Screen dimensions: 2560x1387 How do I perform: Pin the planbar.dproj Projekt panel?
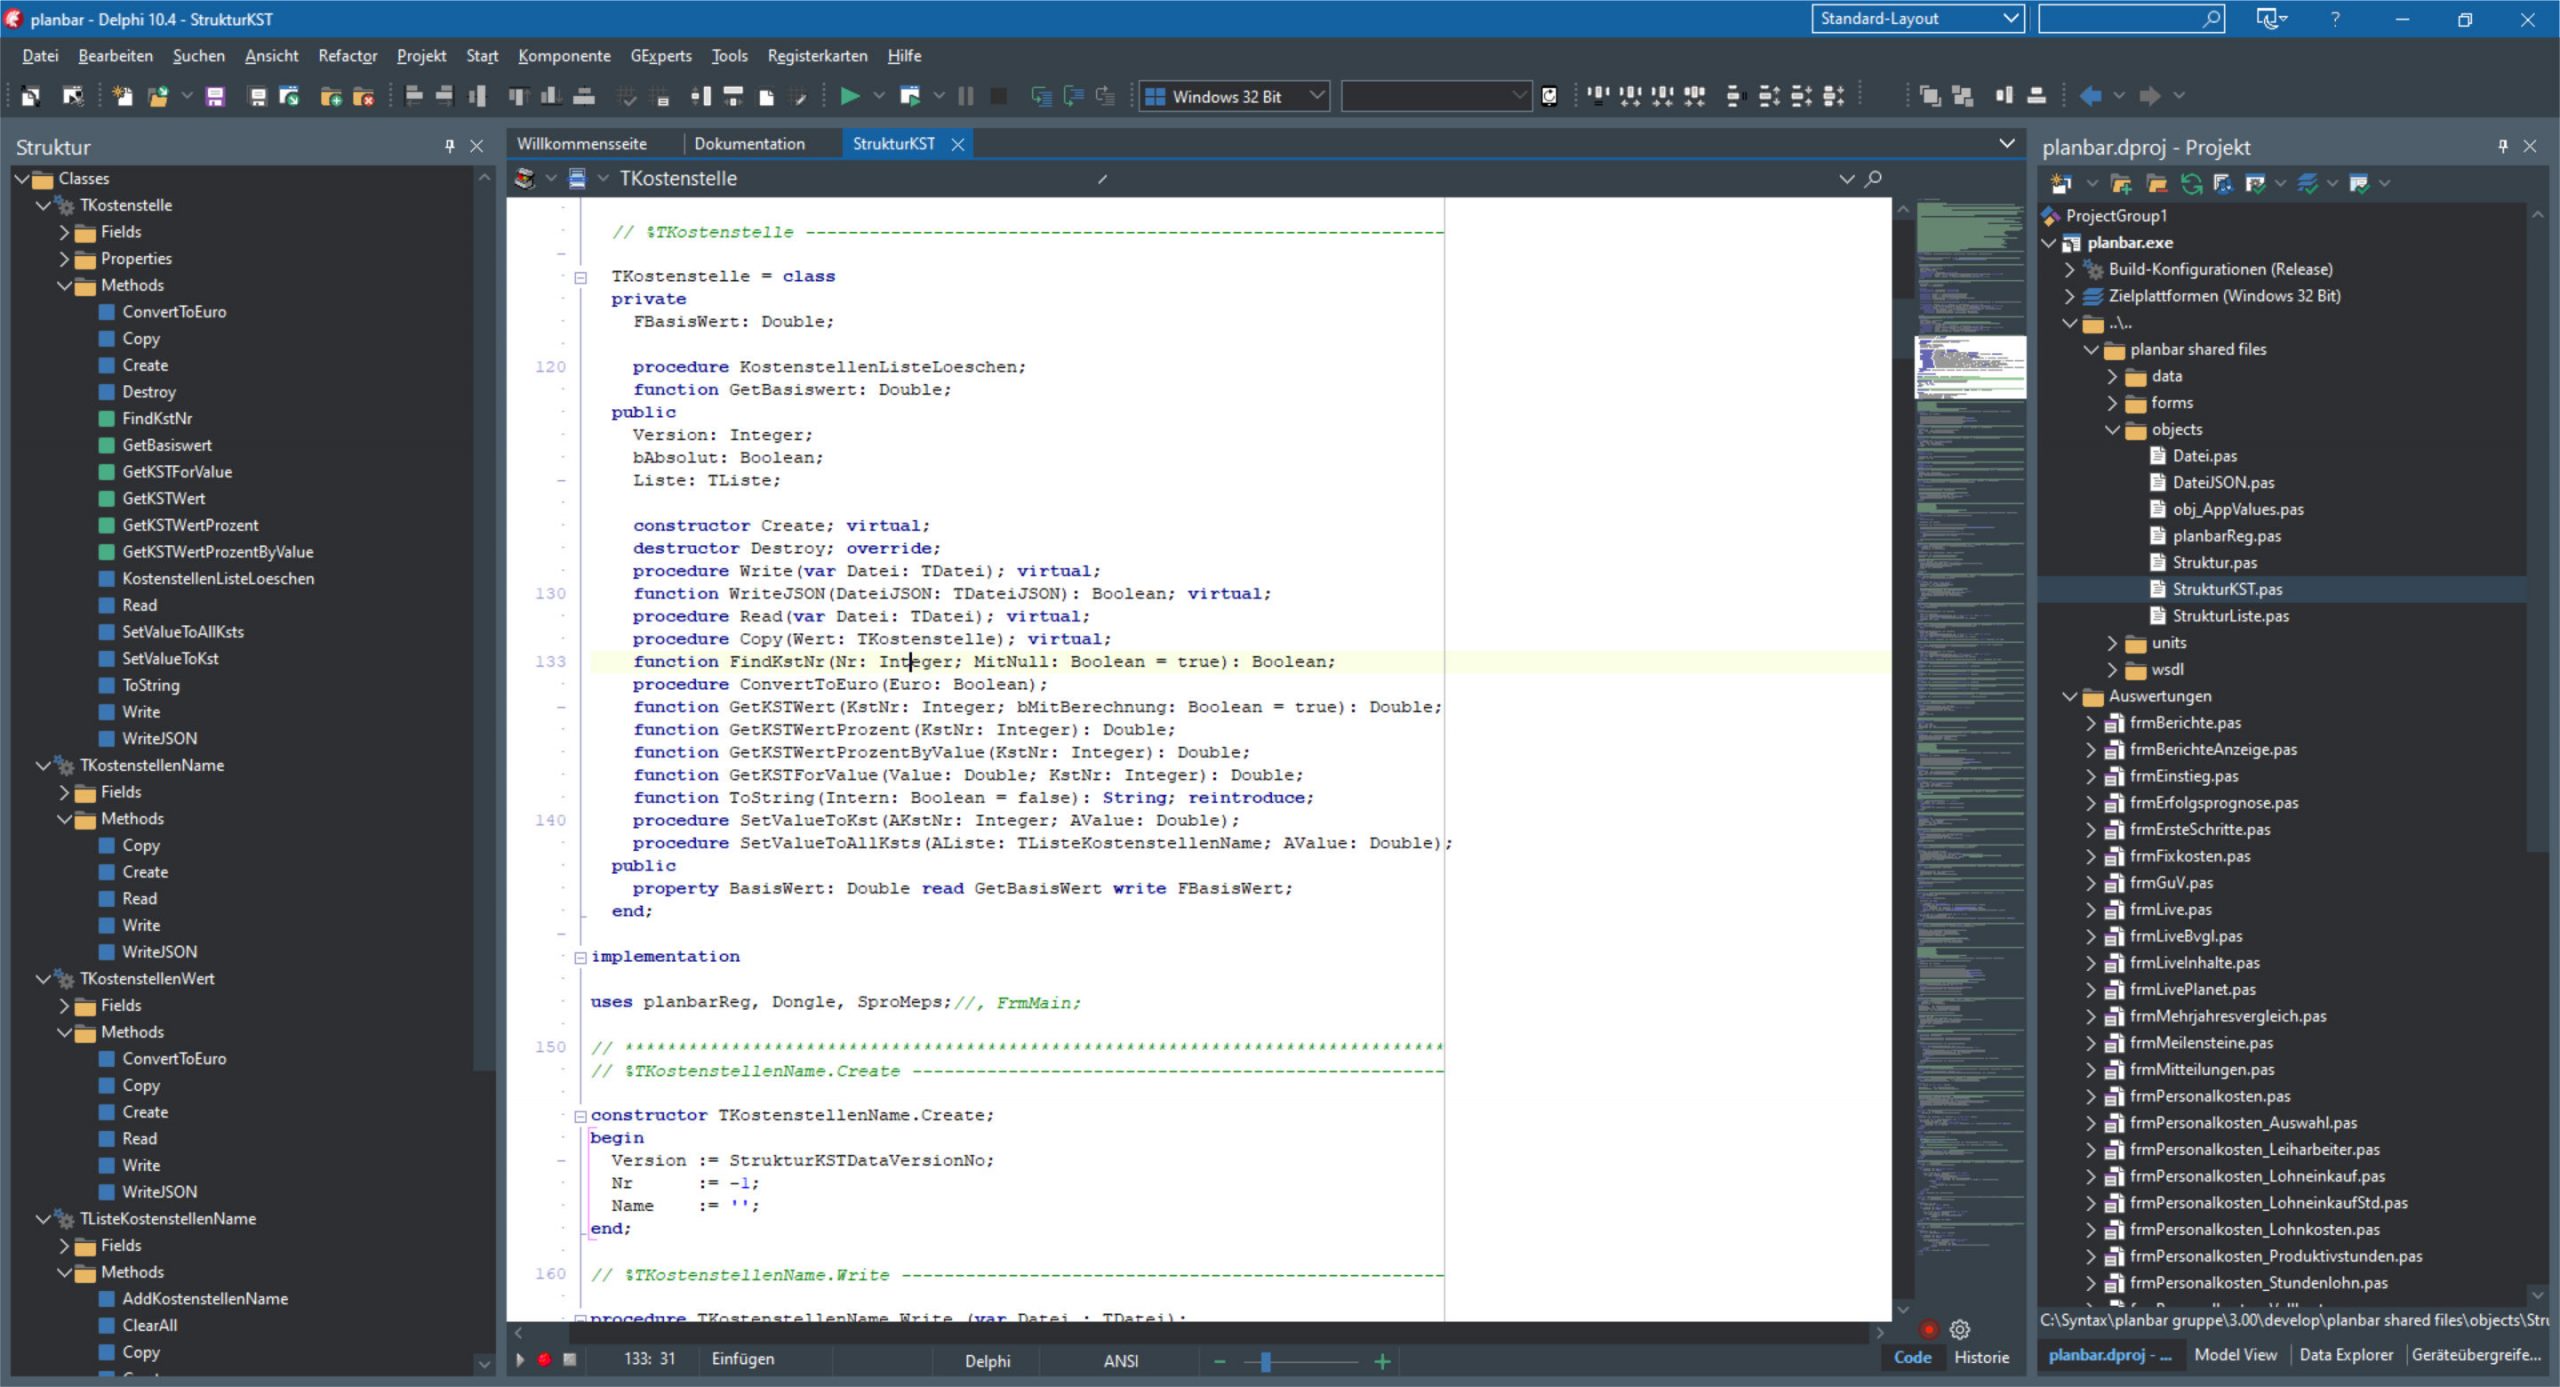pyautogui.click(x=2503, y=146)
